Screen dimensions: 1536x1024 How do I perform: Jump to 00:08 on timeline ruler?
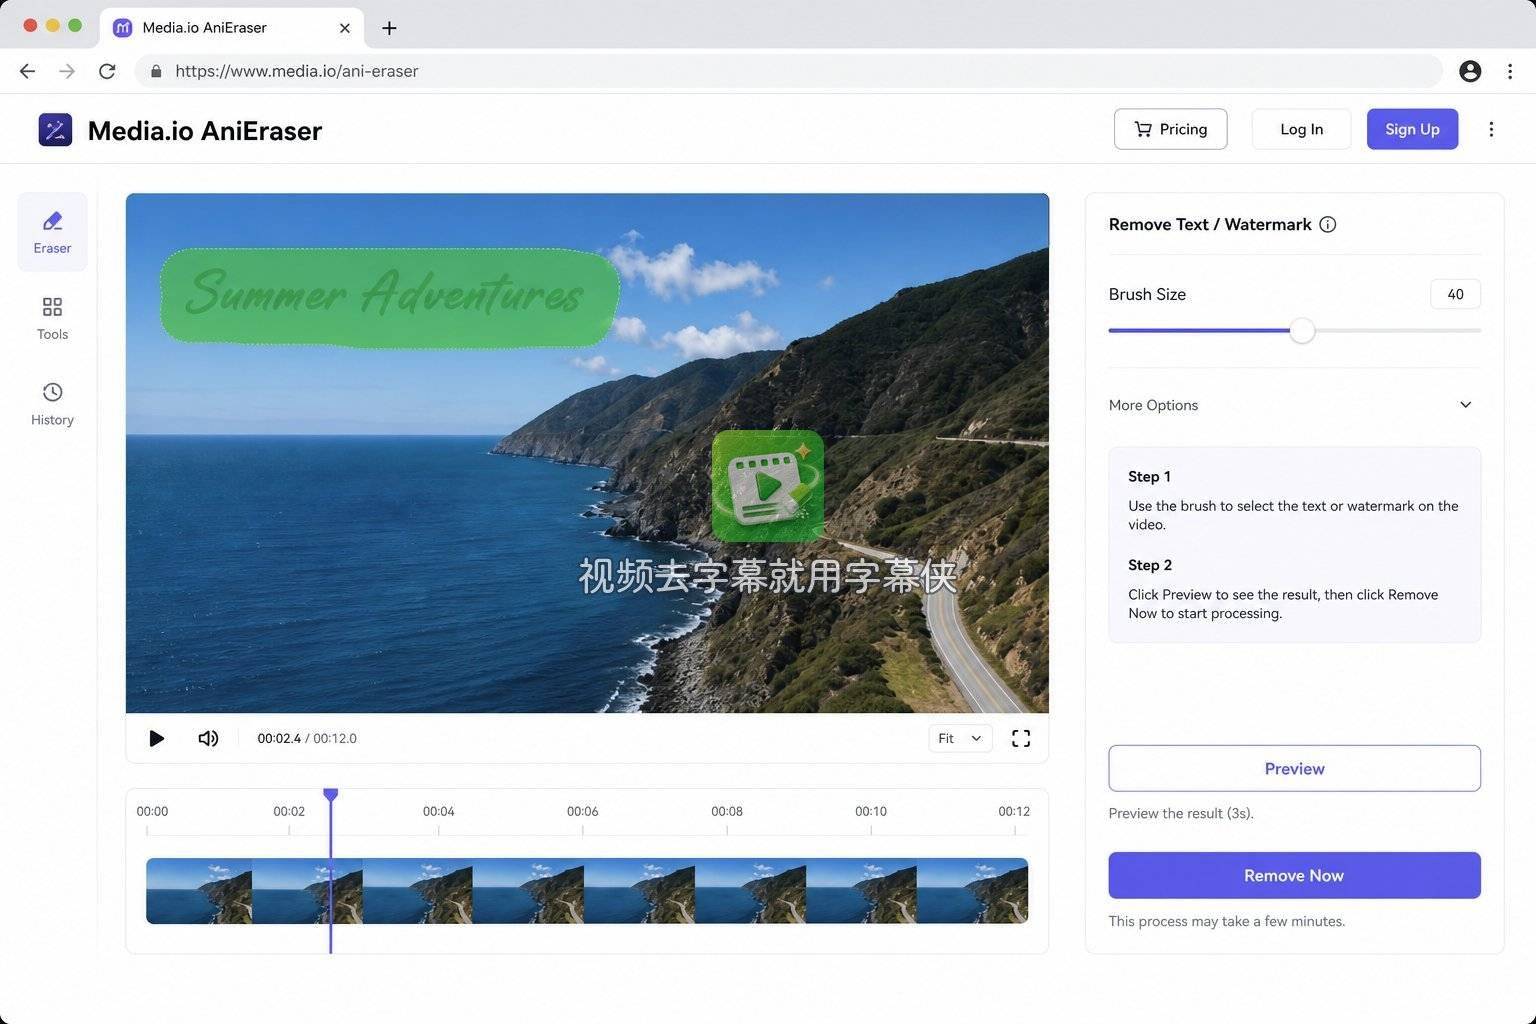[727, 811]
